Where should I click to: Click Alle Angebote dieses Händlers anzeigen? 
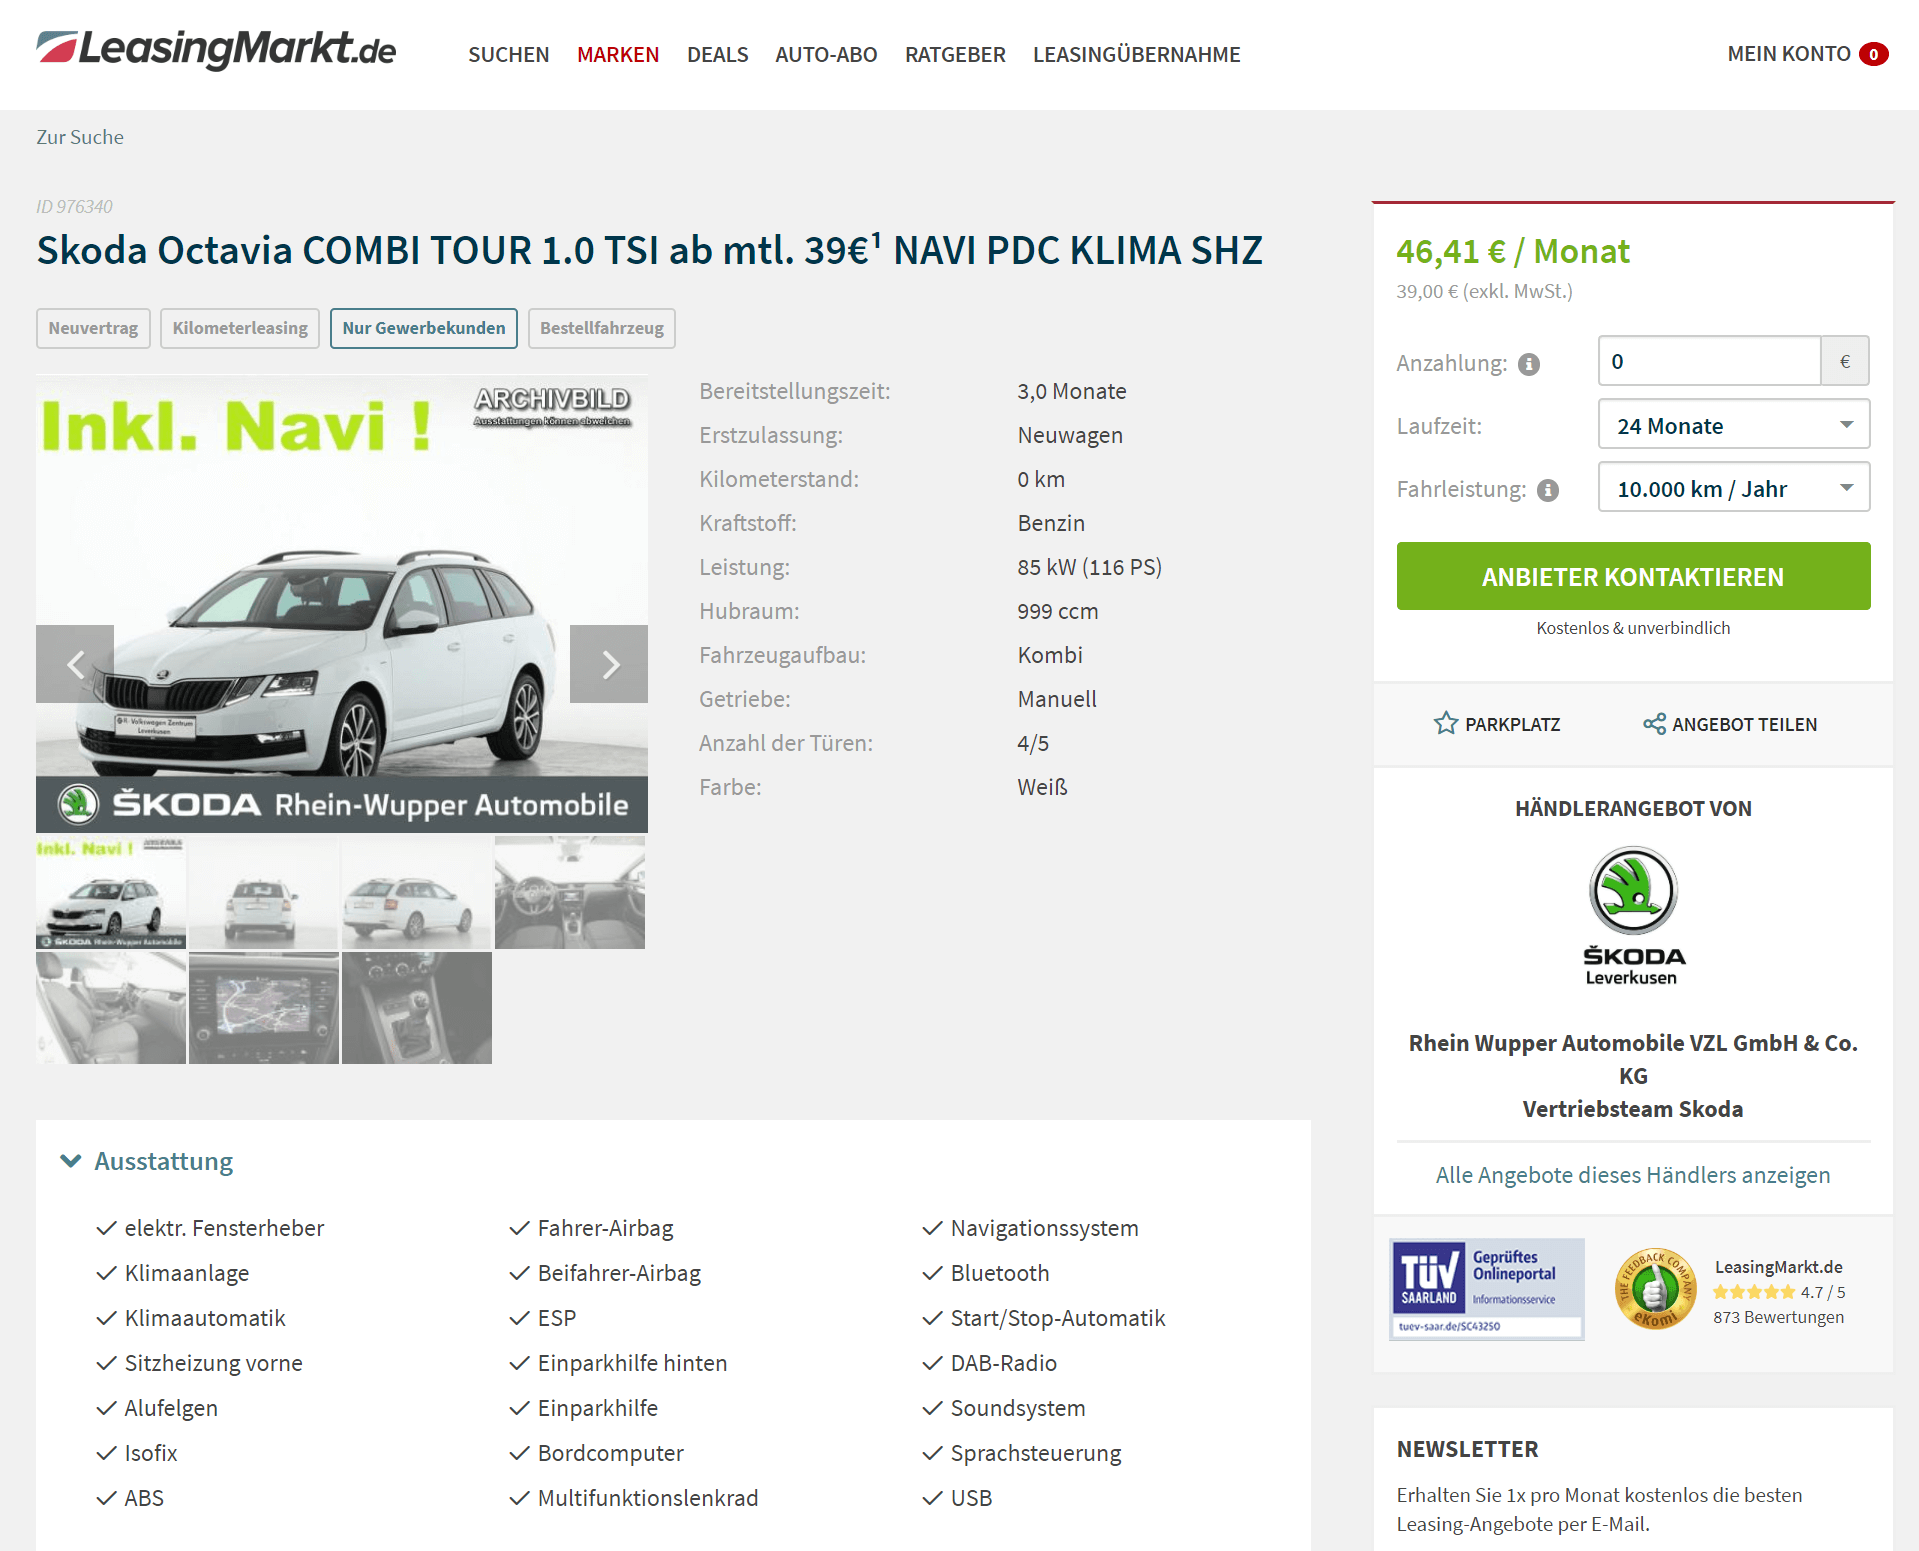pyautogui.click(x=1633, y=1175)
